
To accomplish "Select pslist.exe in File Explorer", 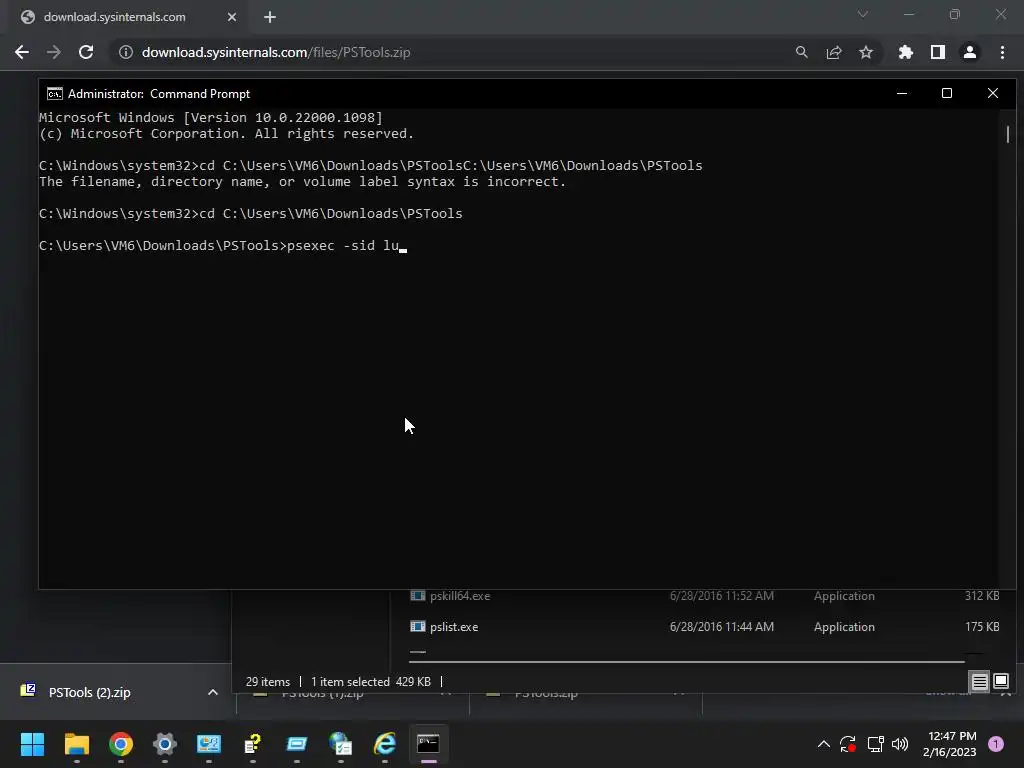I will point(454,627).
